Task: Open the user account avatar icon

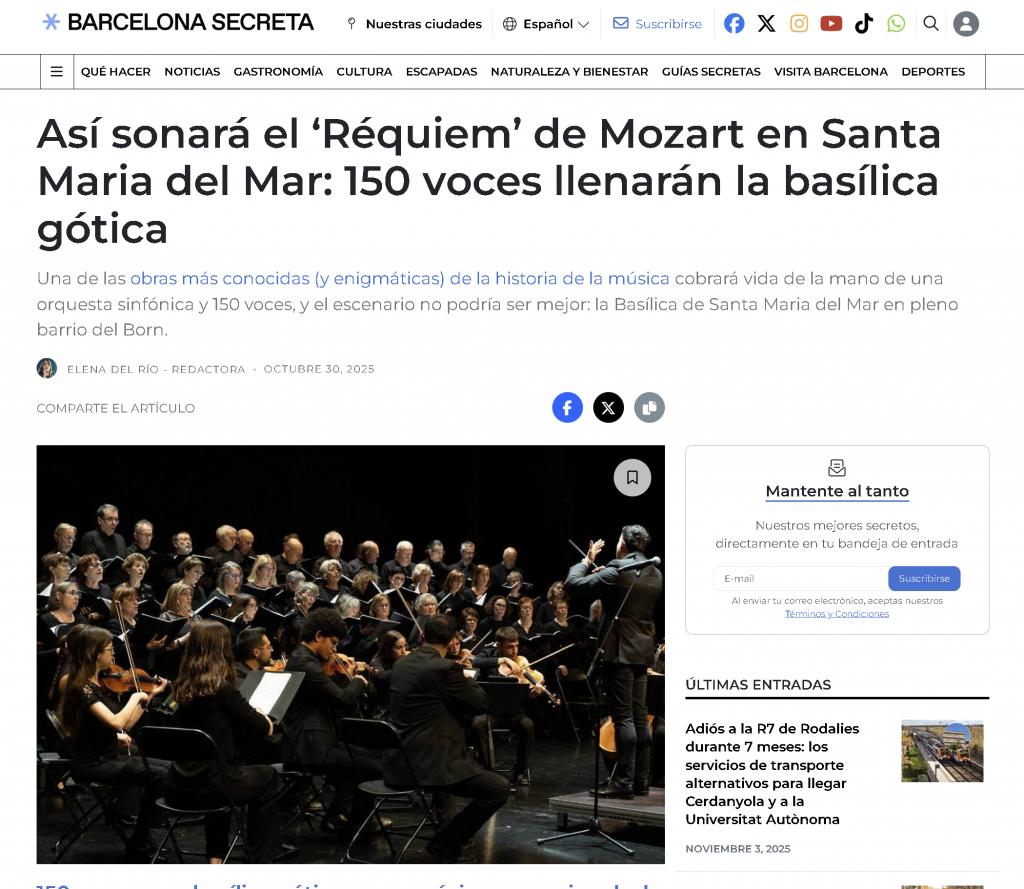Action: 966,24
